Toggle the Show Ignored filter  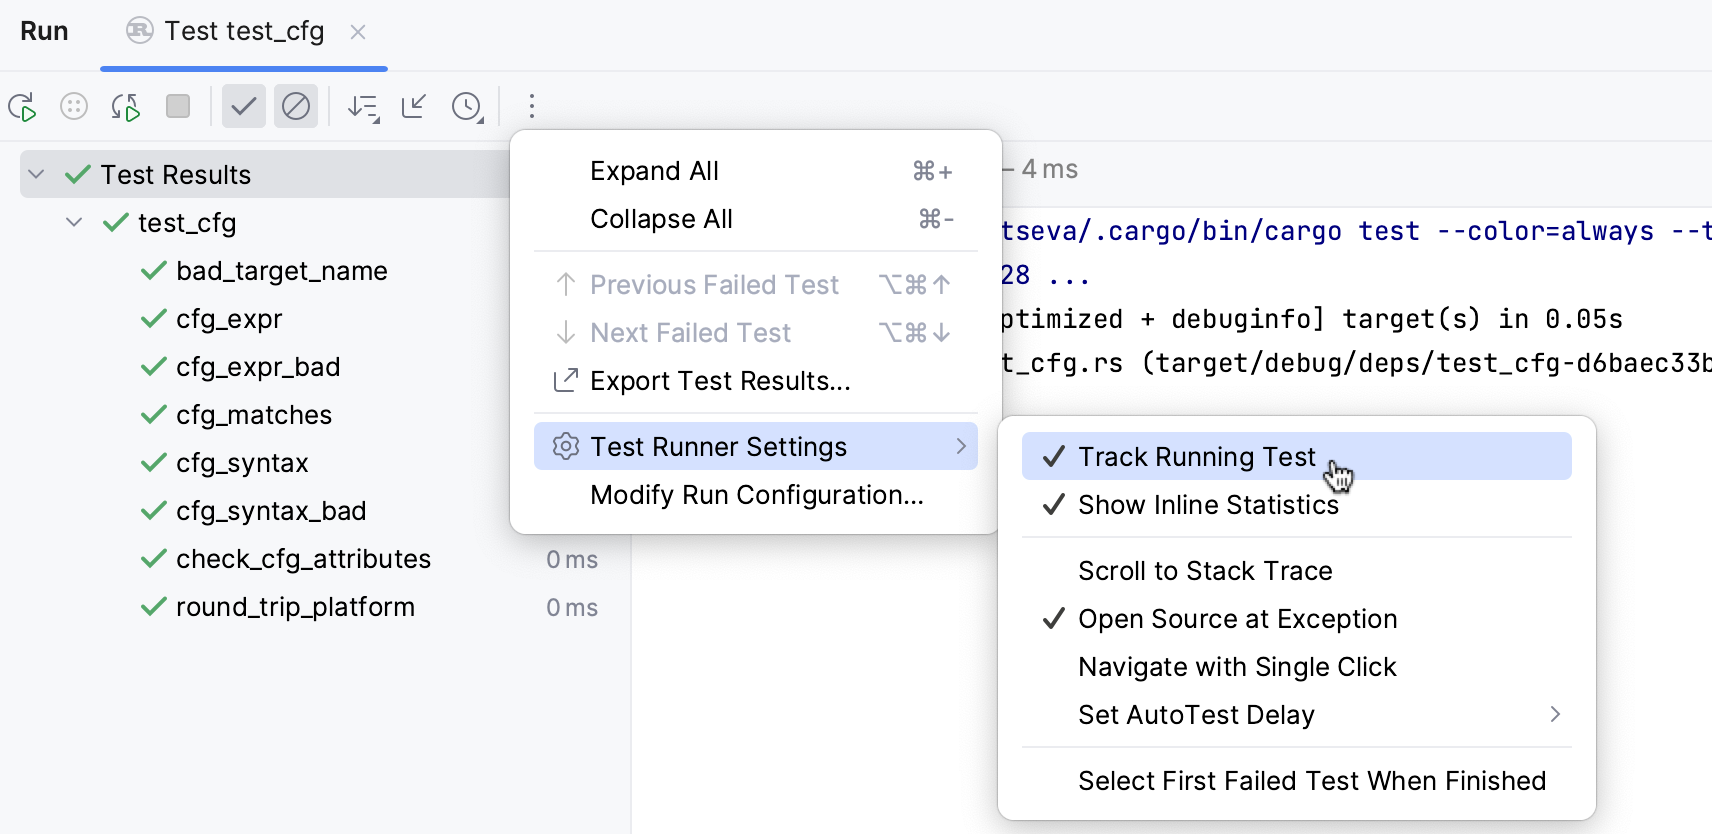[x=295, y=106]
